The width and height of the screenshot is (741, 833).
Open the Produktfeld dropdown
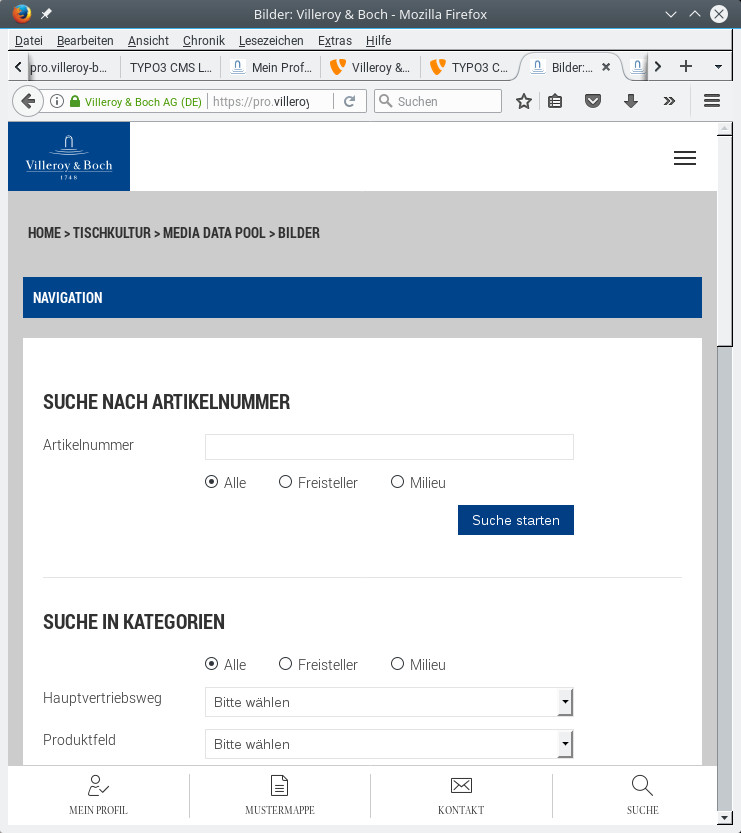(x=389, y=744)
